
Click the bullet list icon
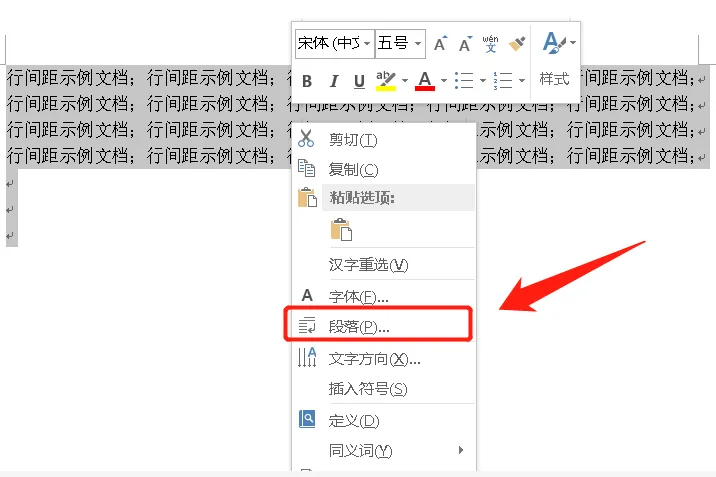click(462, 80)
